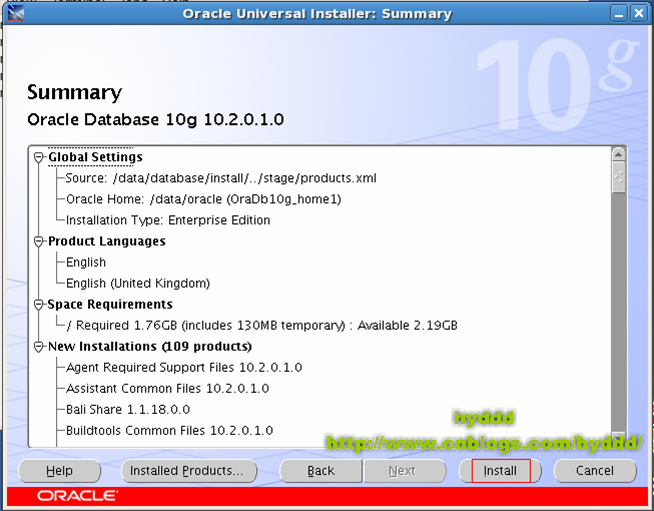Cancel the Oracle installation

point(595,471)
